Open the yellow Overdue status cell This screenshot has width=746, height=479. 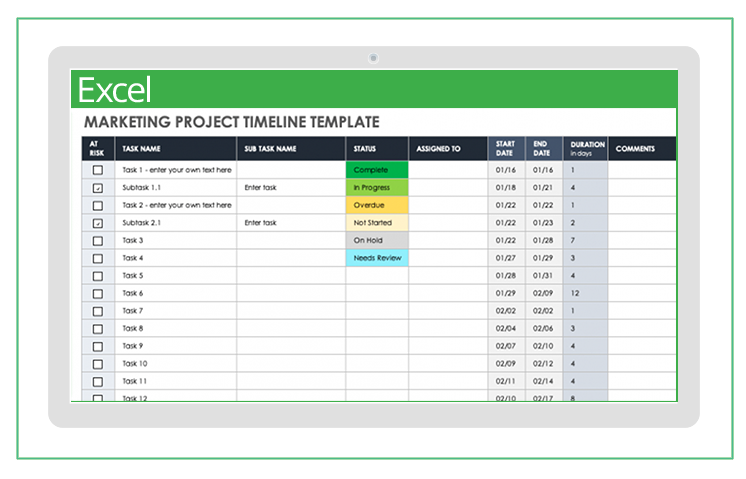[377, 205]
